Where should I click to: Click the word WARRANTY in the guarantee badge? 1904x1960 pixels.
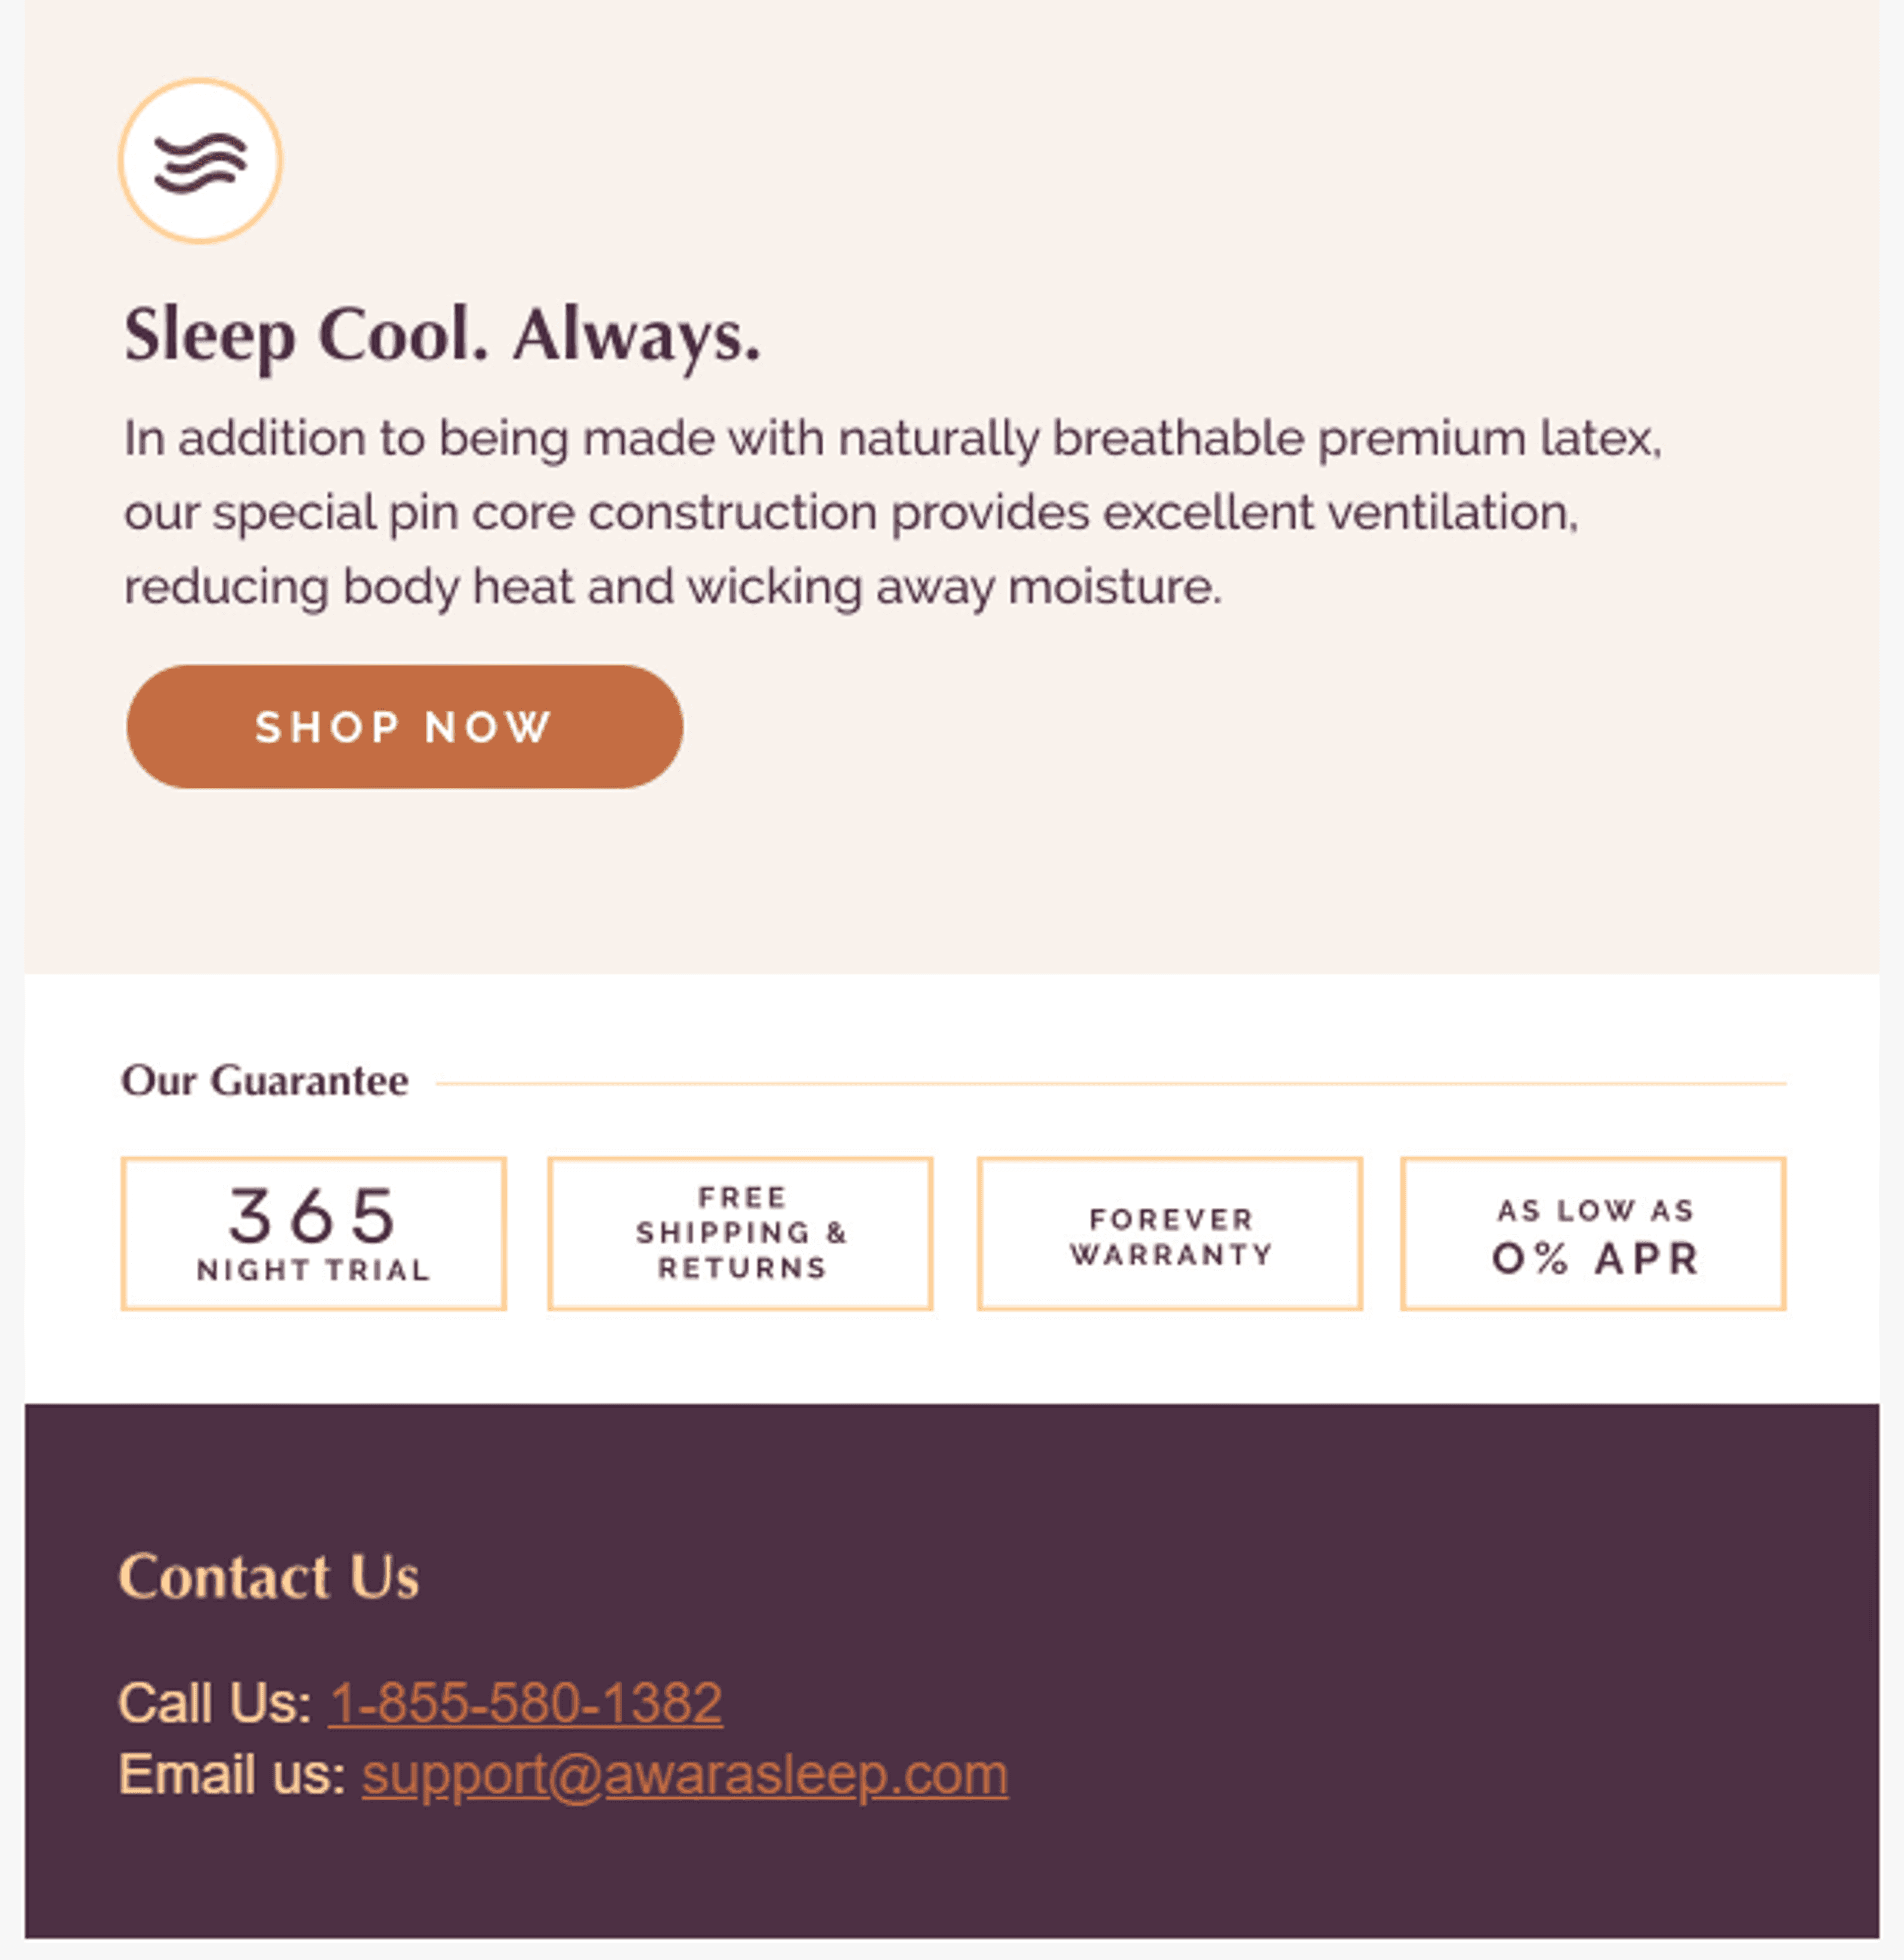pos(1171,1254)
